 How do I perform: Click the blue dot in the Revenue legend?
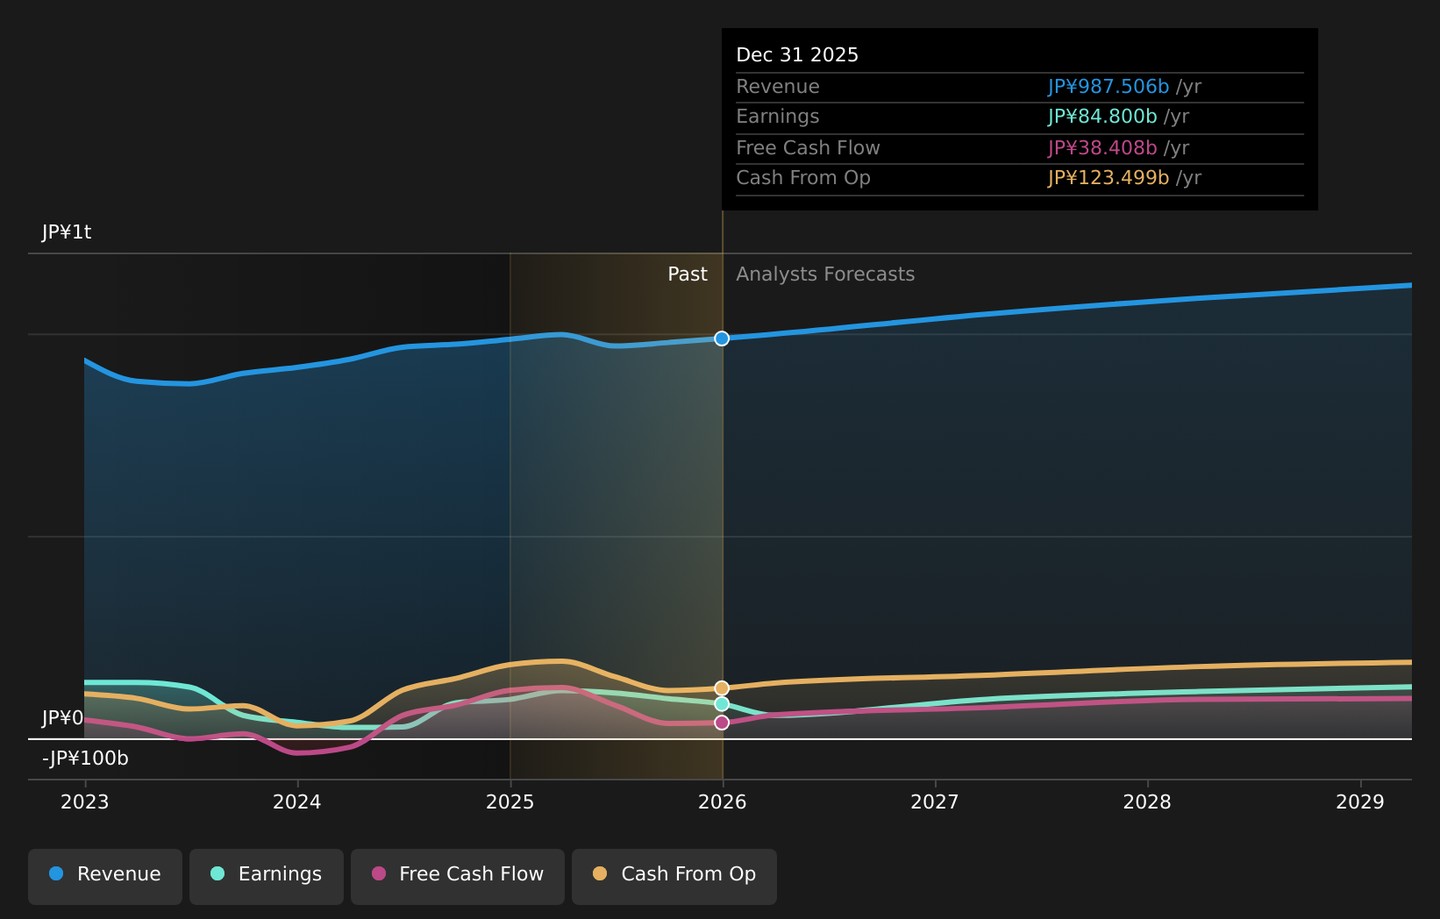56,874
